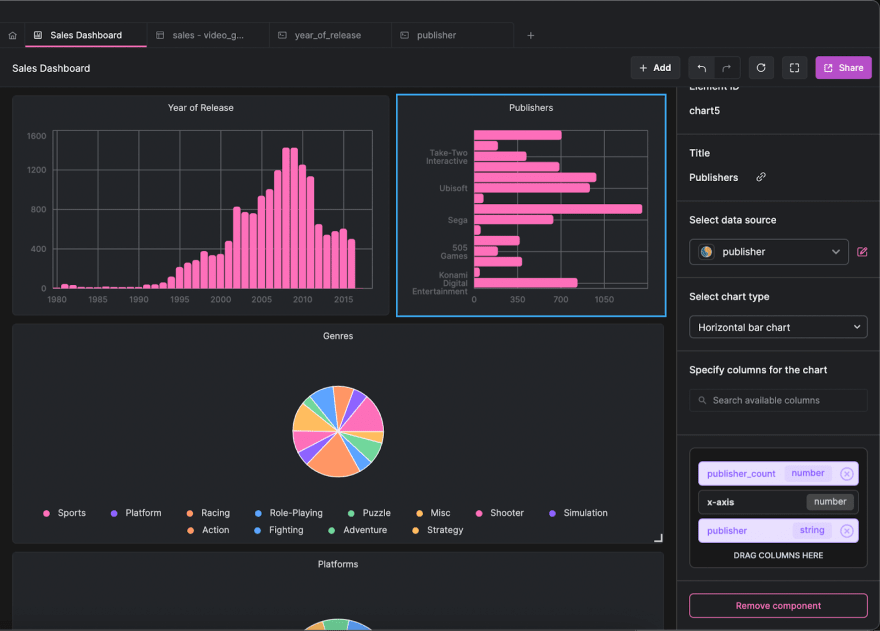This screenshot has height=631, width=880.
Task: Toggle the Shooter legend entry
Action: coord(499,513)
